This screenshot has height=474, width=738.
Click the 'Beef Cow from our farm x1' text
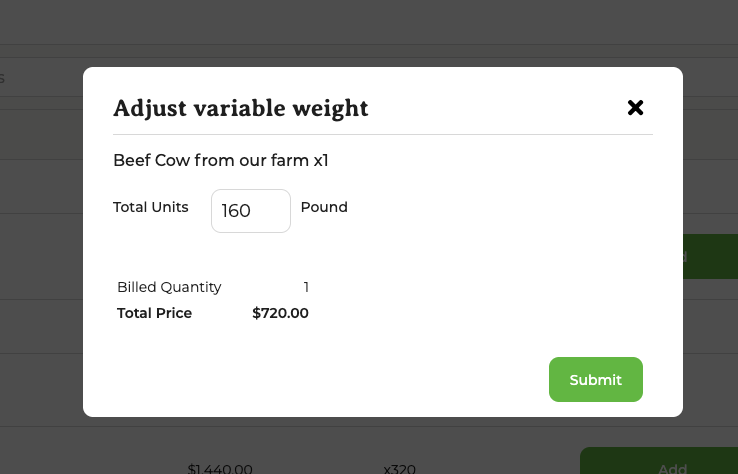[x=221, y=160]
